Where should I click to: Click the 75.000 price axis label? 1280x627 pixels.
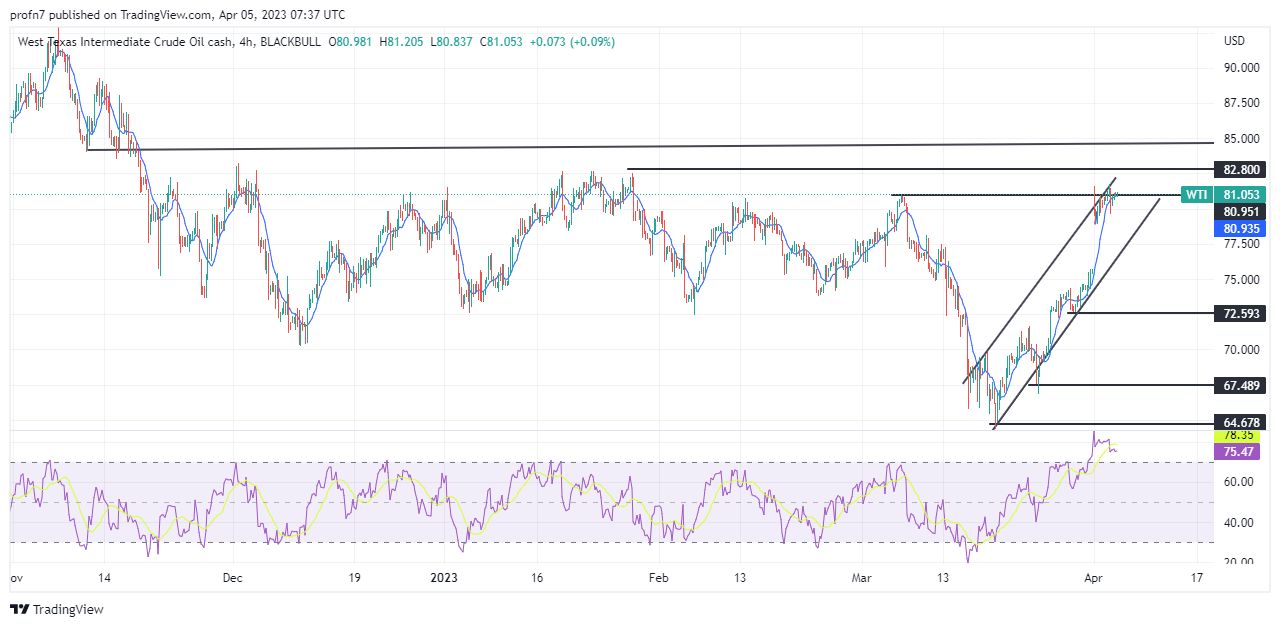[x=1241, y=280]
